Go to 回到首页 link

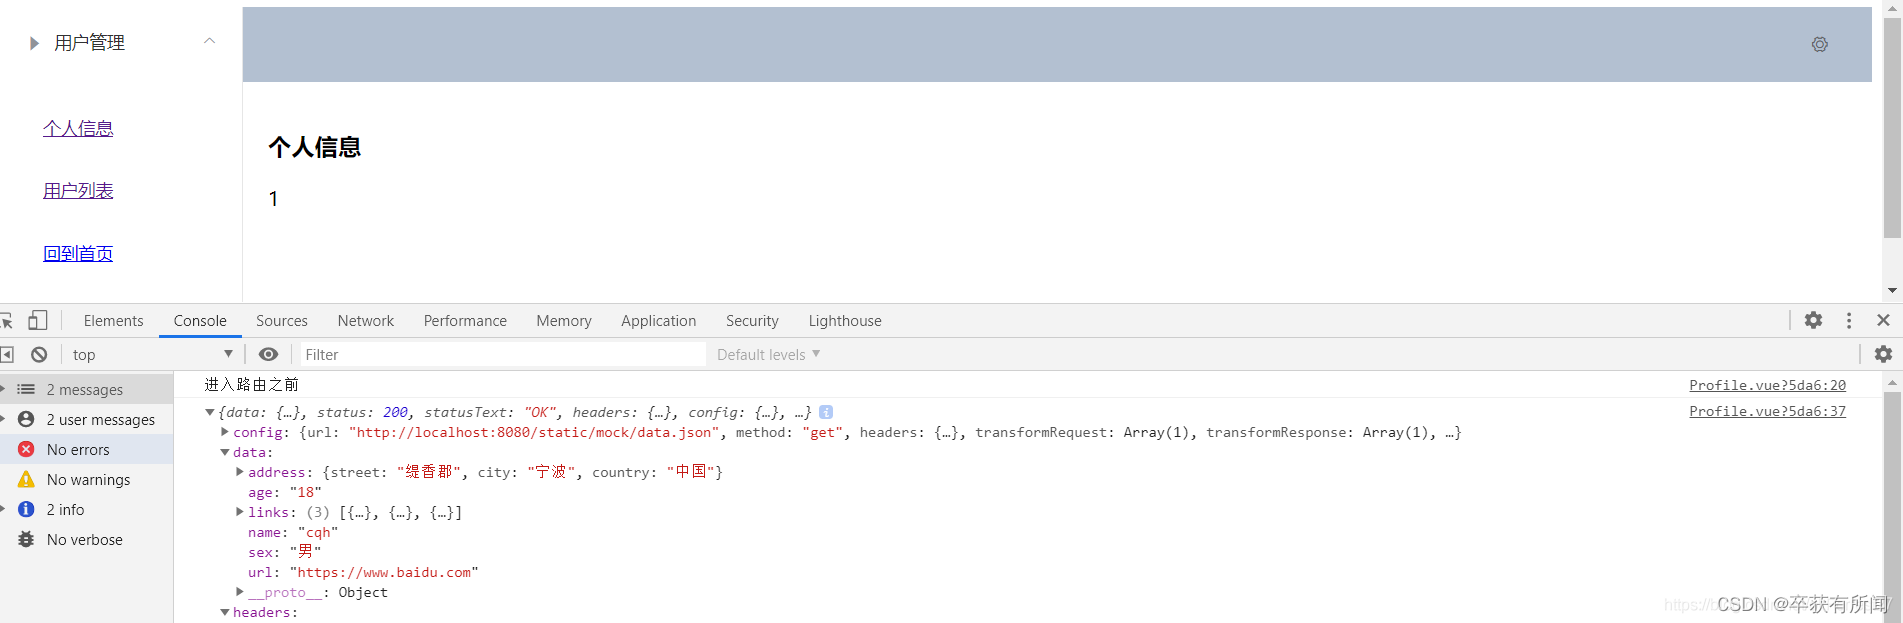(x=78, y=253)
